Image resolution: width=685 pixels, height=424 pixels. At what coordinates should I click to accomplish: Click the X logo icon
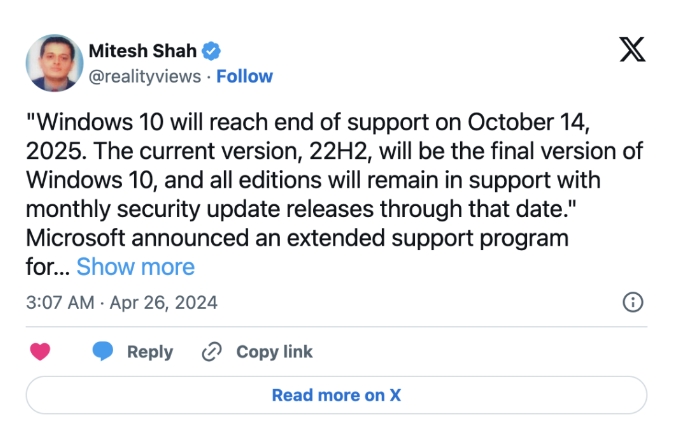(632, 49)
